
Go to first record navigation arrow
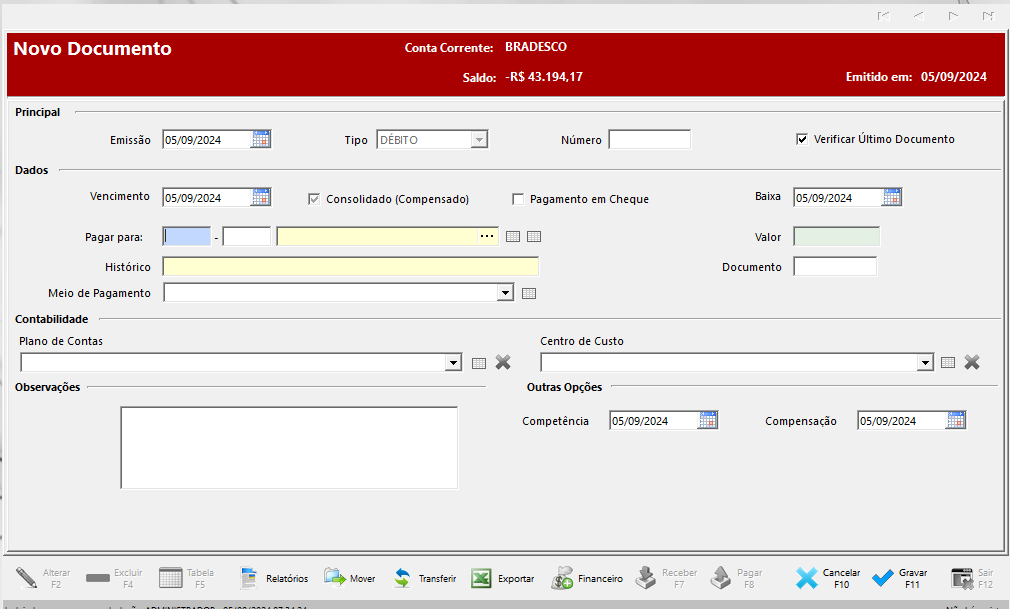pyautogui.click(x=884, y=15)
